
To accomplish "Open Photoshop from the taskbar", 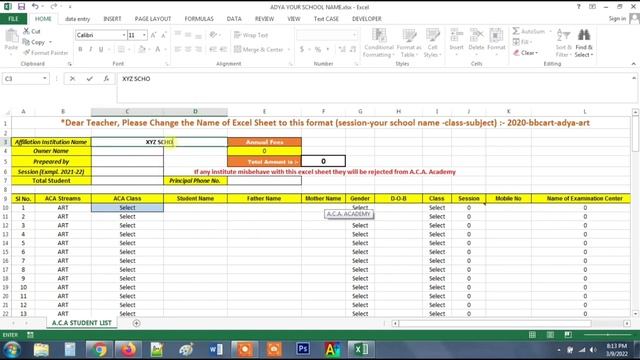I will (303, 349).
